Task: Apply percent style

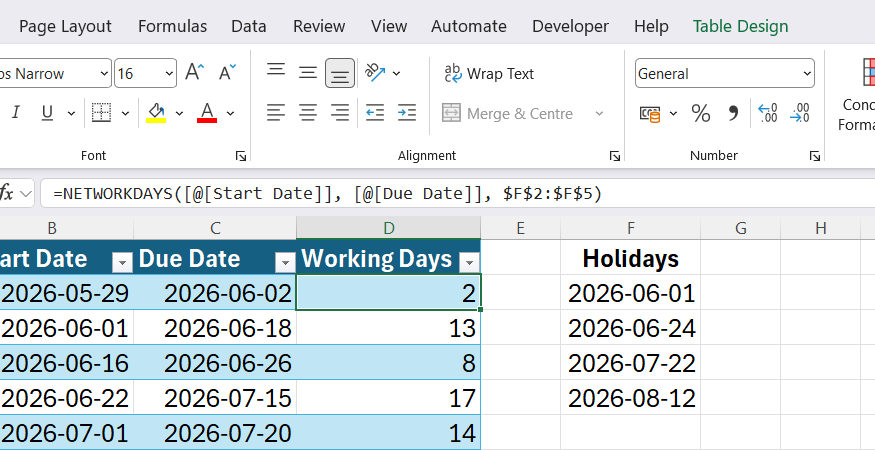Action: (x=701, y=114)
